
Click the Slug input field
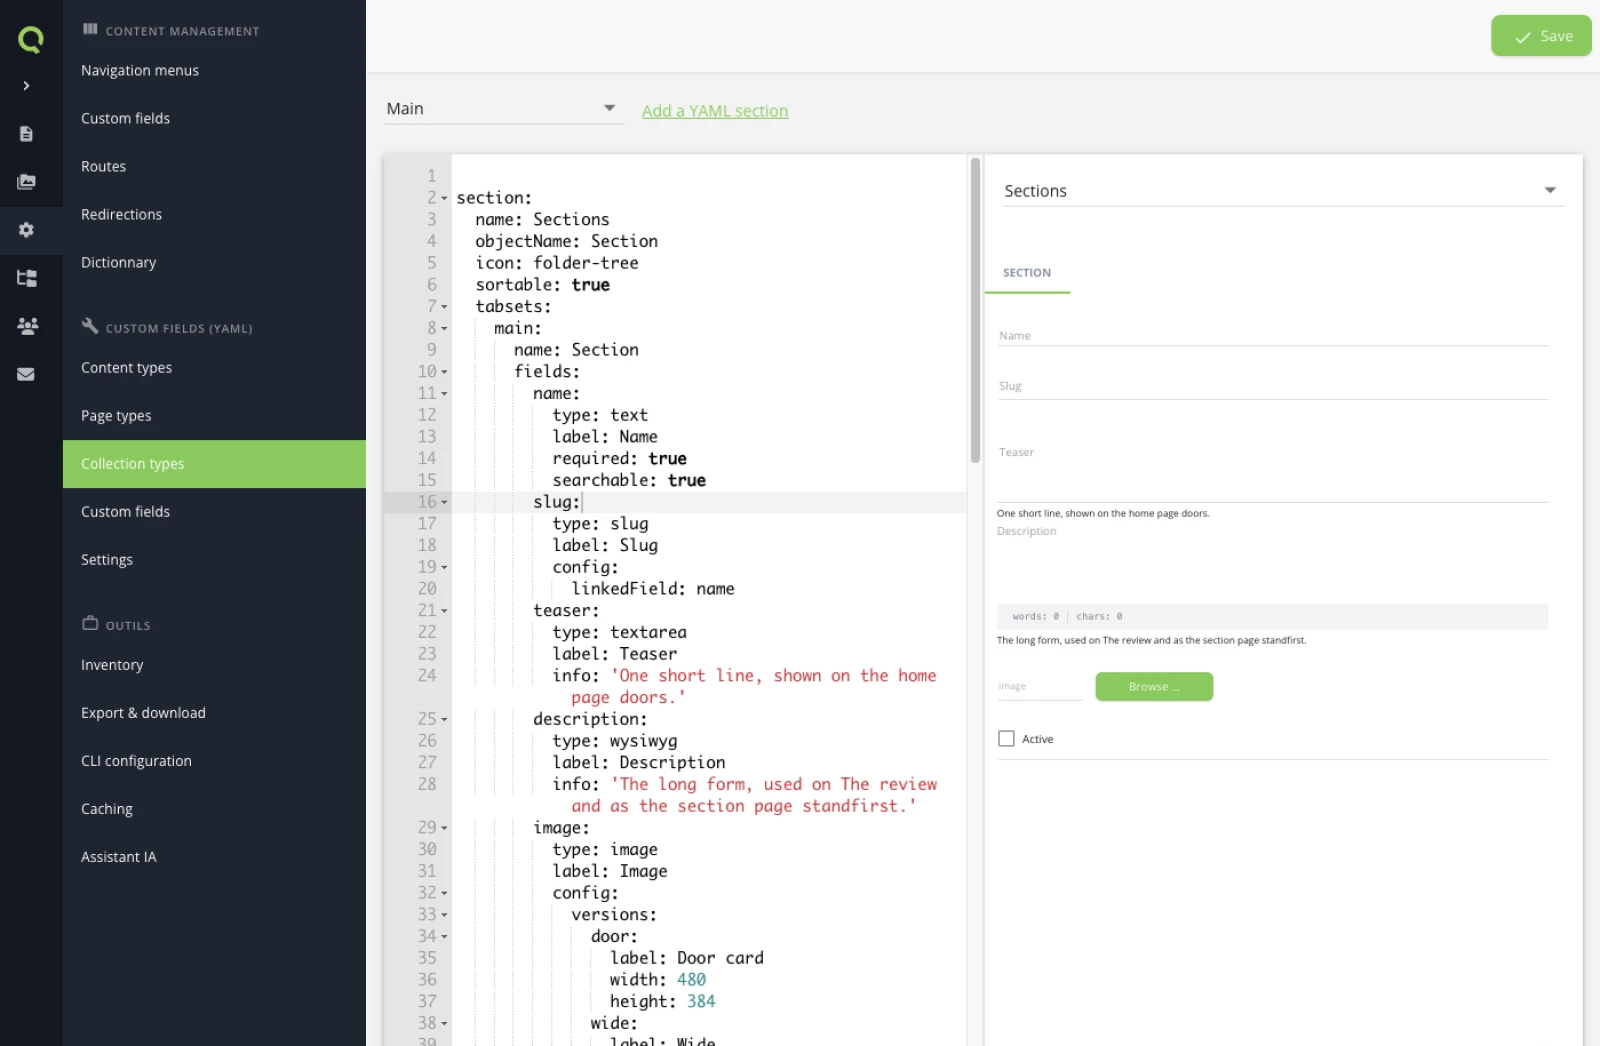point(1272,387)
